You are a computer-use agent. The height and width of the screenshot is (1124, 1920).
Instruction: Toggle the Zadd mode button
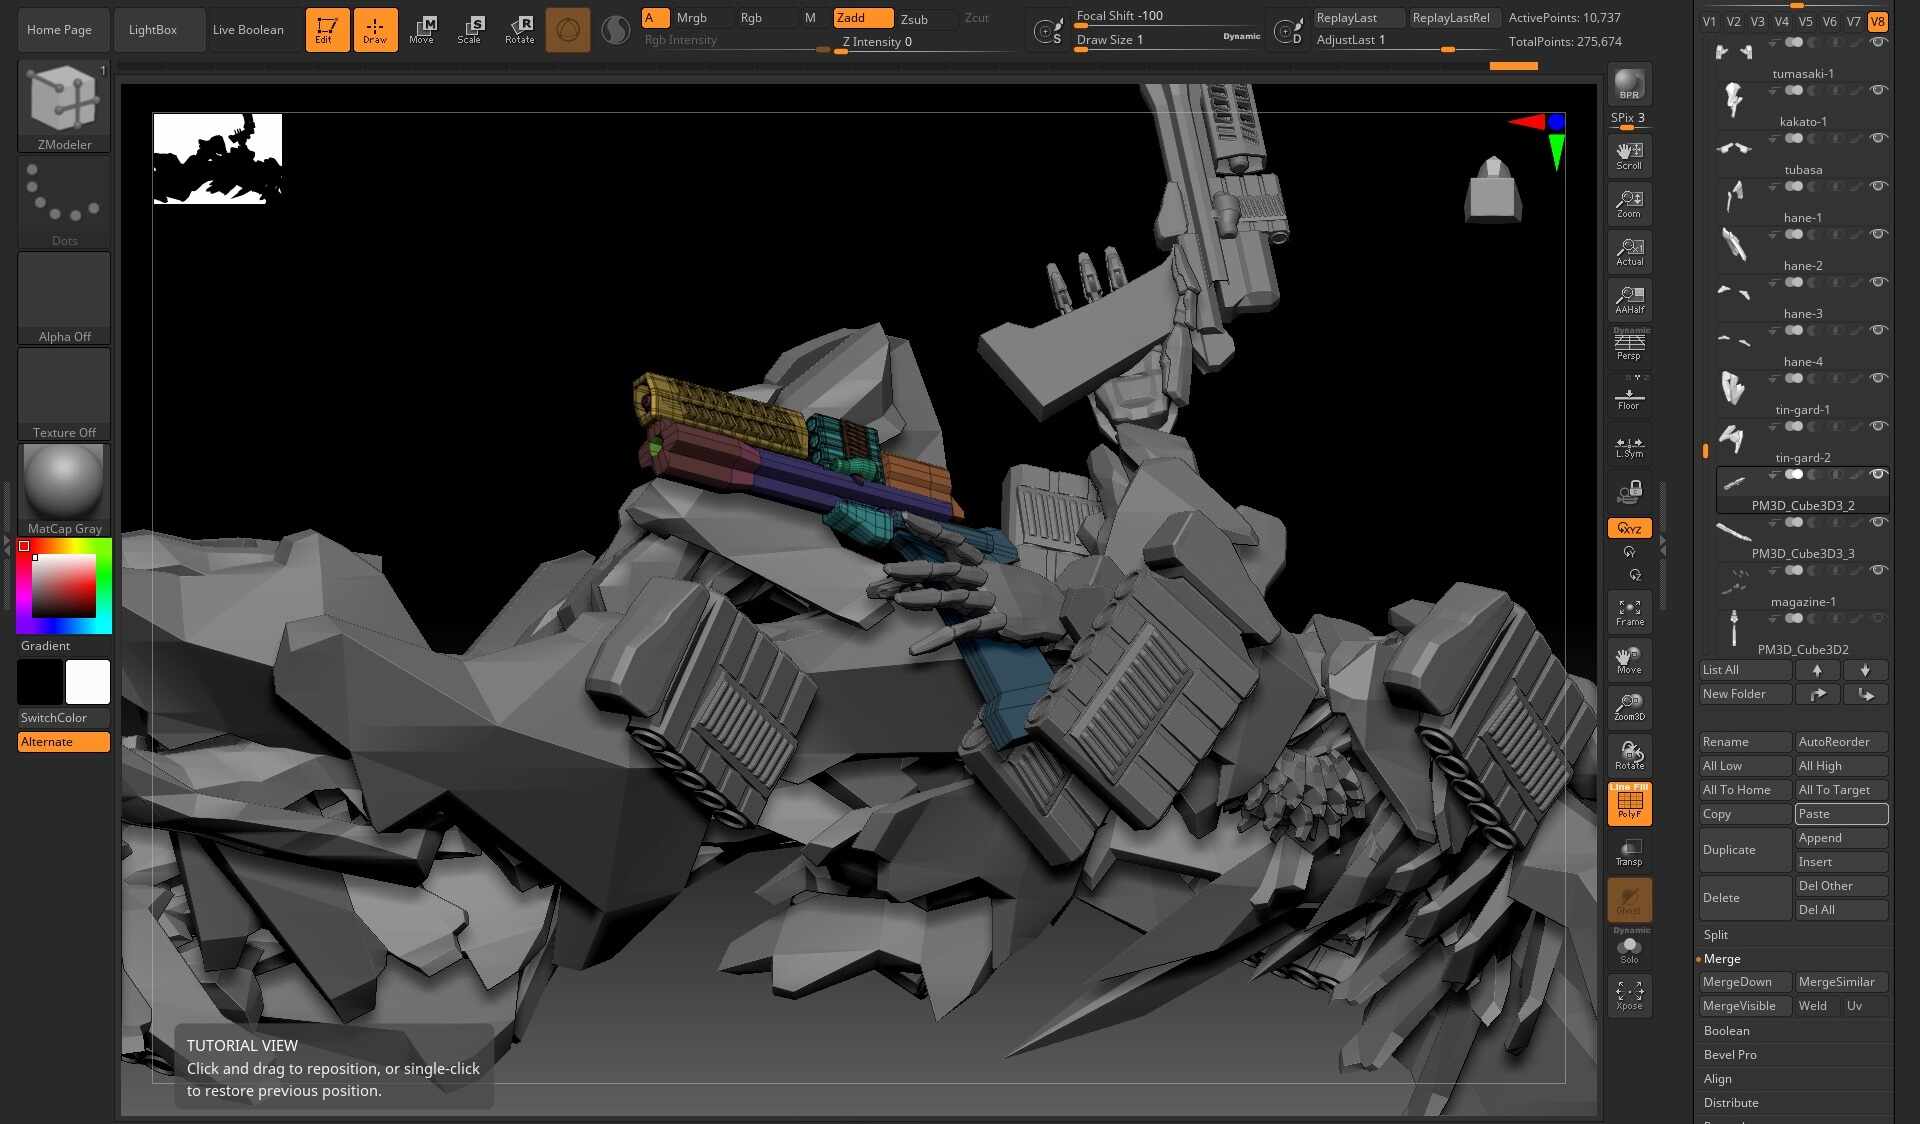[863, 18]
